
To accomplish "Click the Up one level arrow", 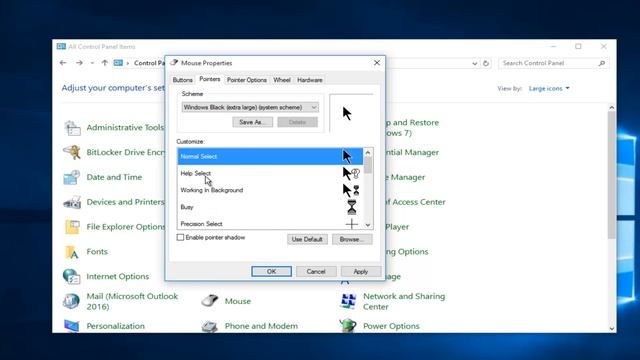I will [105, 63].
